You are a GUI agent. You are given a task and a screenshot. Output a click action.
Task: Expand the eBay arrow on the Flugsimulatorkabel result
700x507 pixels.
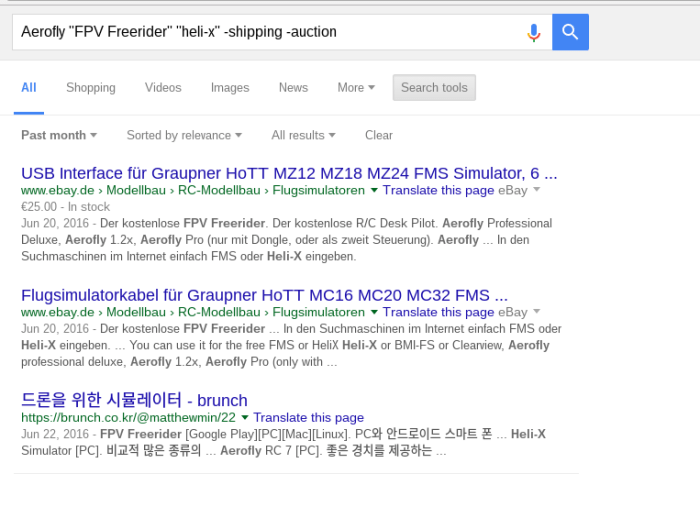[x=537, y=312]
